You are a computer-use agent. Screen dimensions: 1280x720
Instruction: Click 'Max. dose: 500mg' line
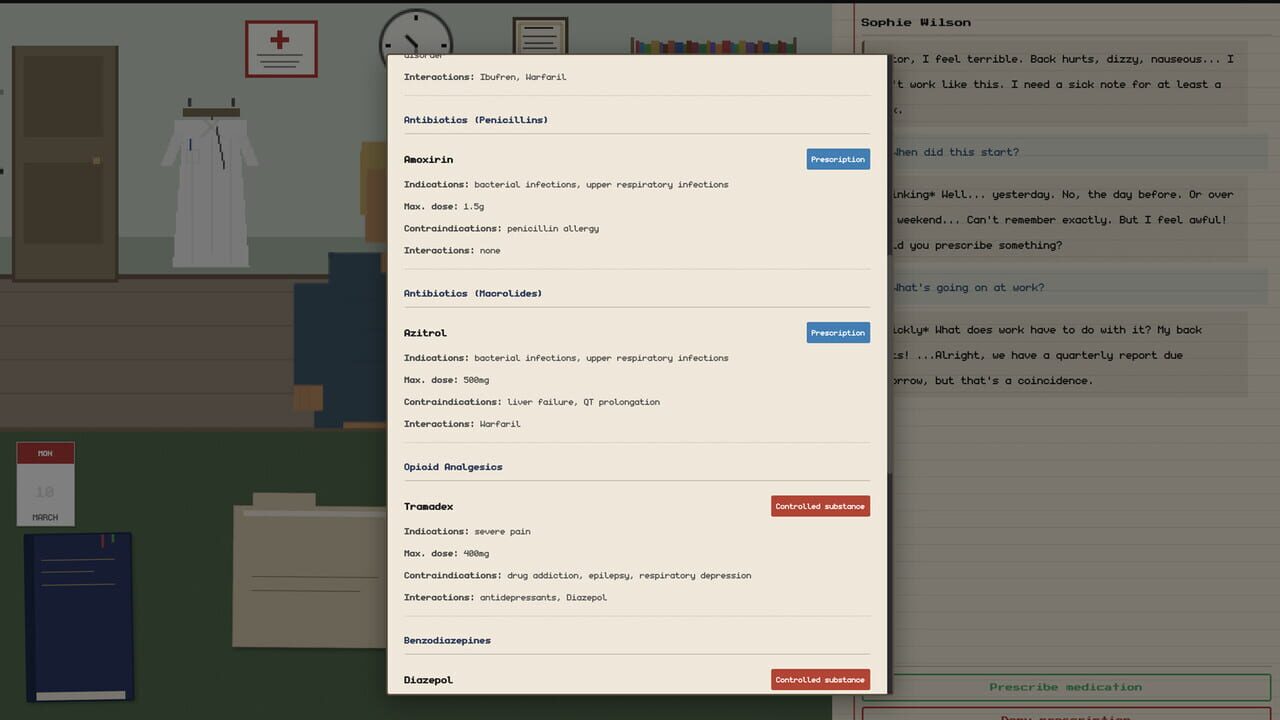447,380
